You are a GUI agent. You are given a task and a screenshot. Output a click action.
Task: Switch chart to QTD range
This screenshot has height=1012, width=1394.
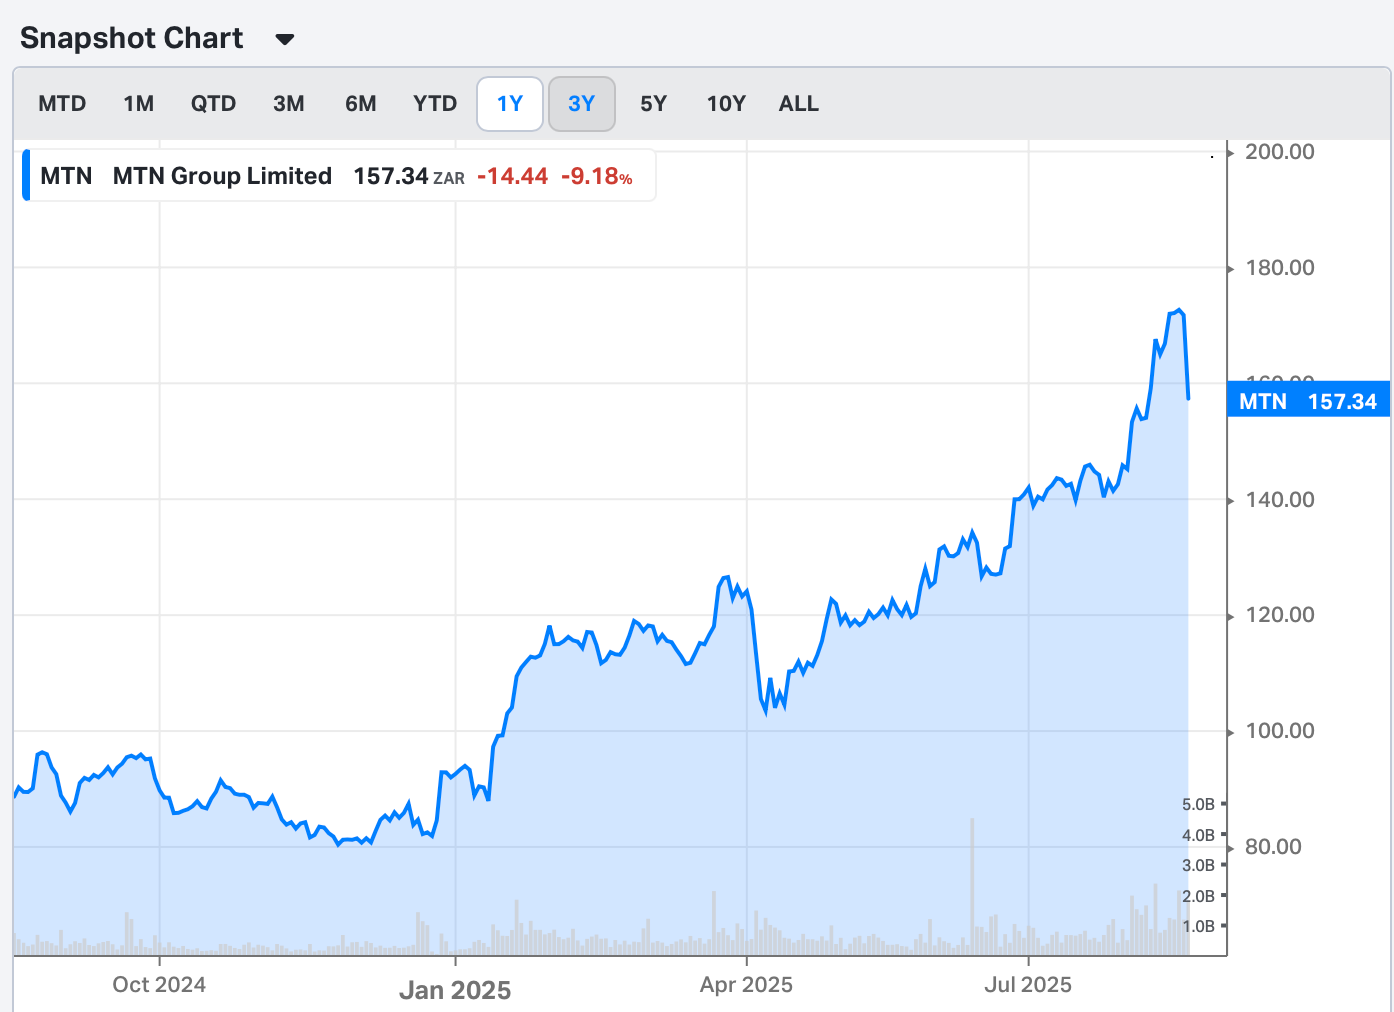click(214, 104)
